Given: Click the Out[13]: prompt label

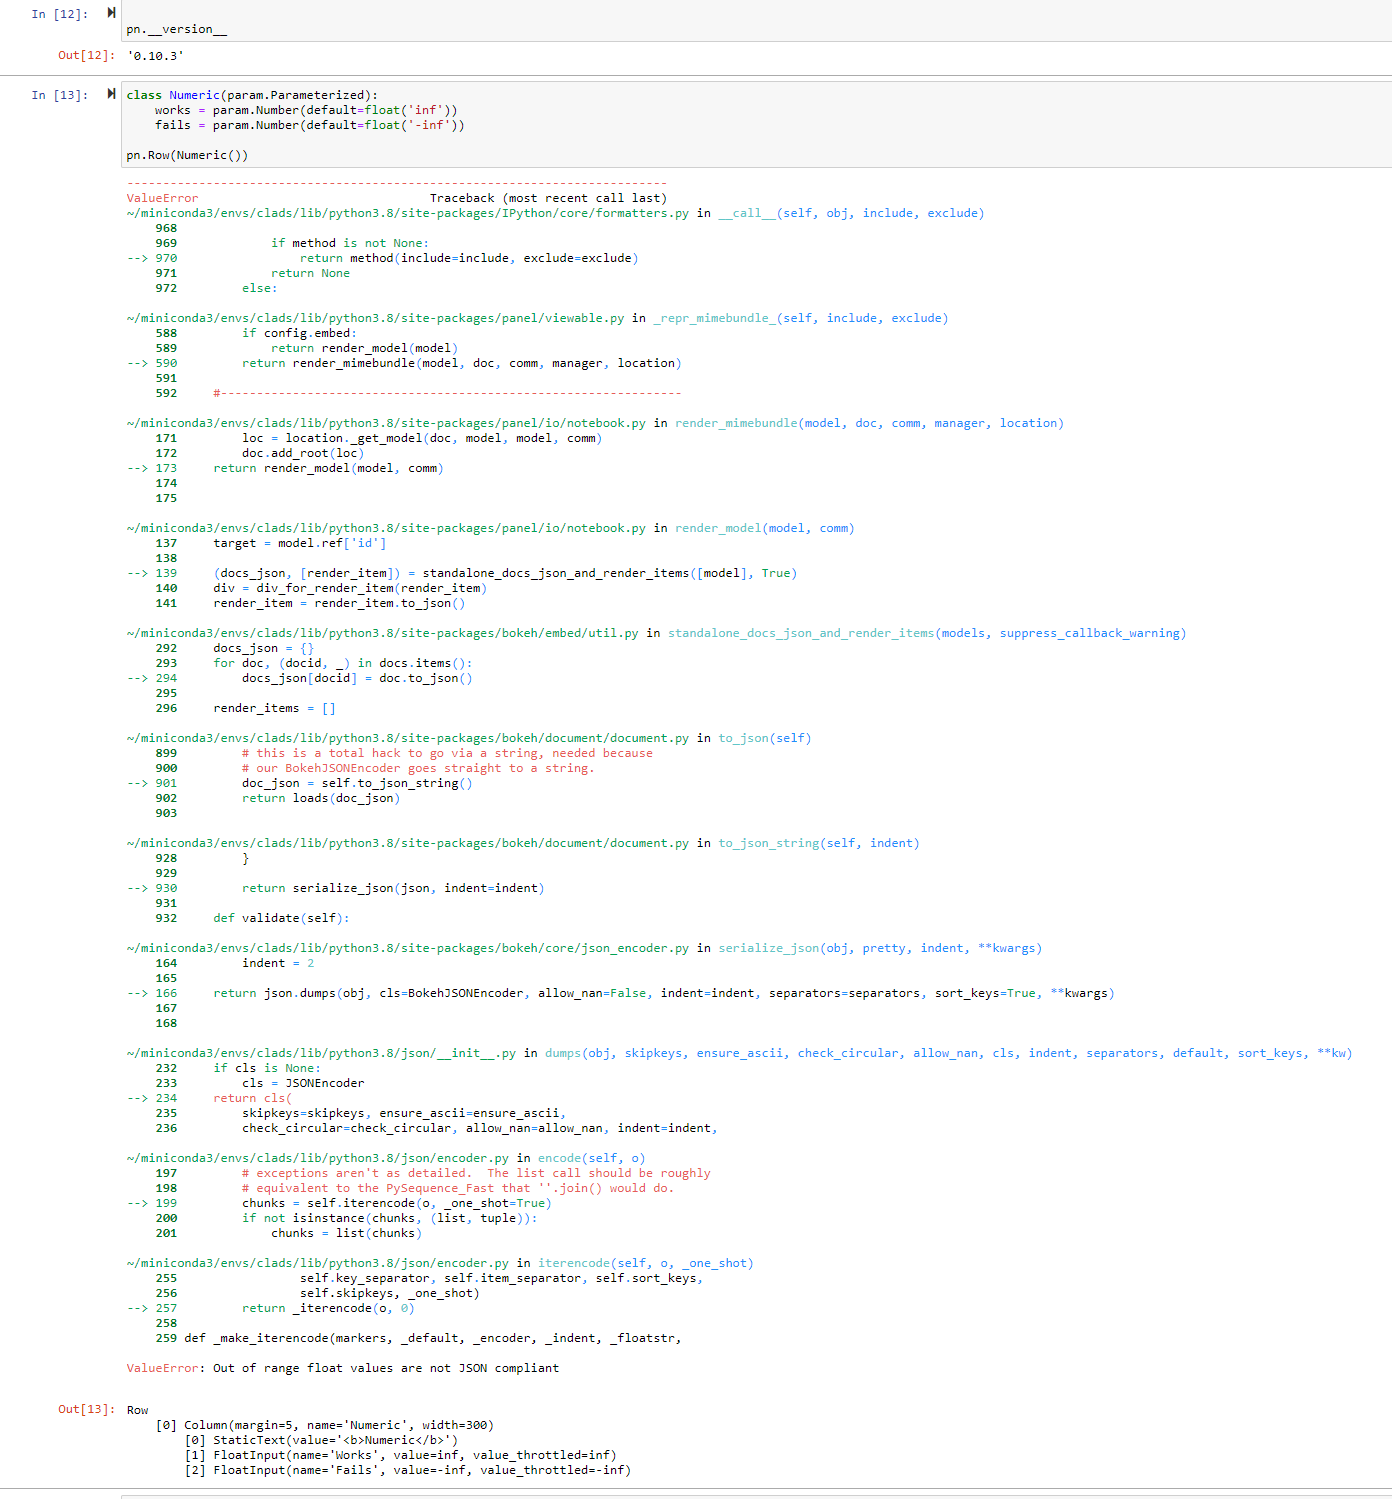Looking at the screenshot, I should click(x=82, y=1409).
